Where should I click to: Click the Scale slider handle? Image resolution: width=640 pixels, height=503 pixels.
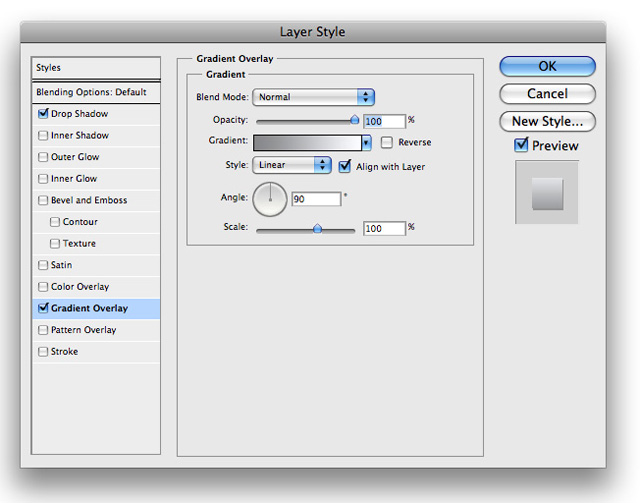tap(317, 229)
